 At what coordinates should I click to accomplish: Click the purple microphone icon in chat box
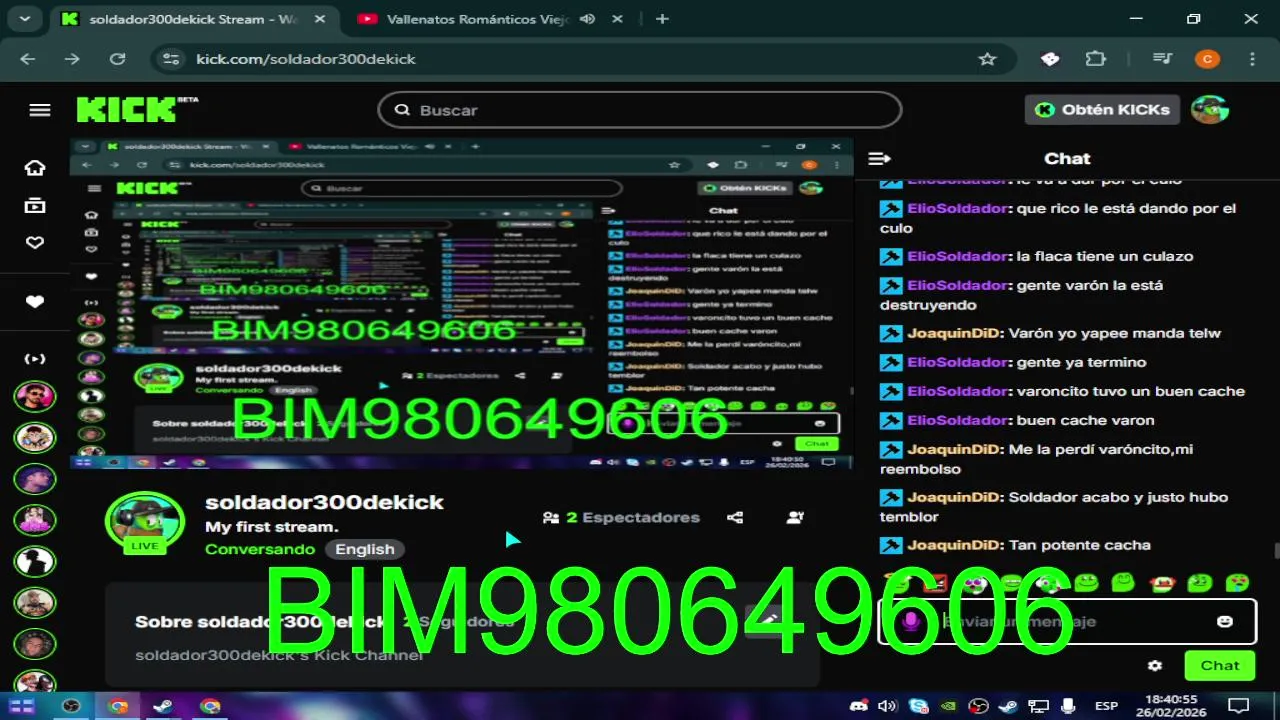pyautogui.click(x=909, y=621)
